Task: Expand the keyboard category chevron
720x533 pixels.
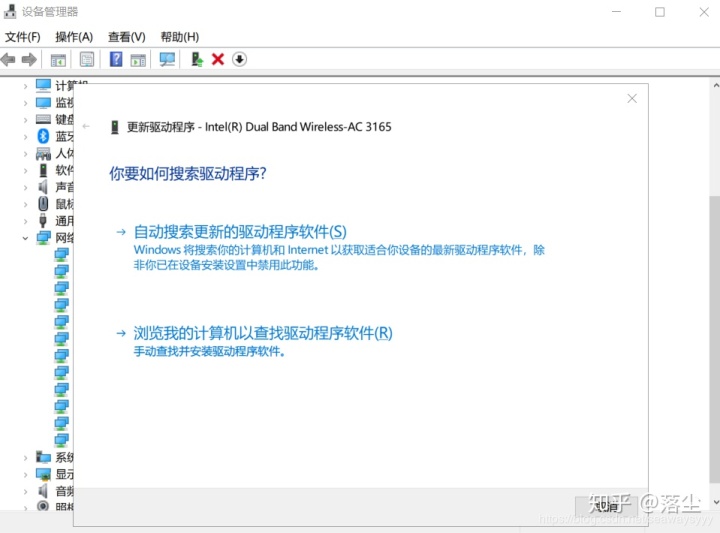Action: 26,120
